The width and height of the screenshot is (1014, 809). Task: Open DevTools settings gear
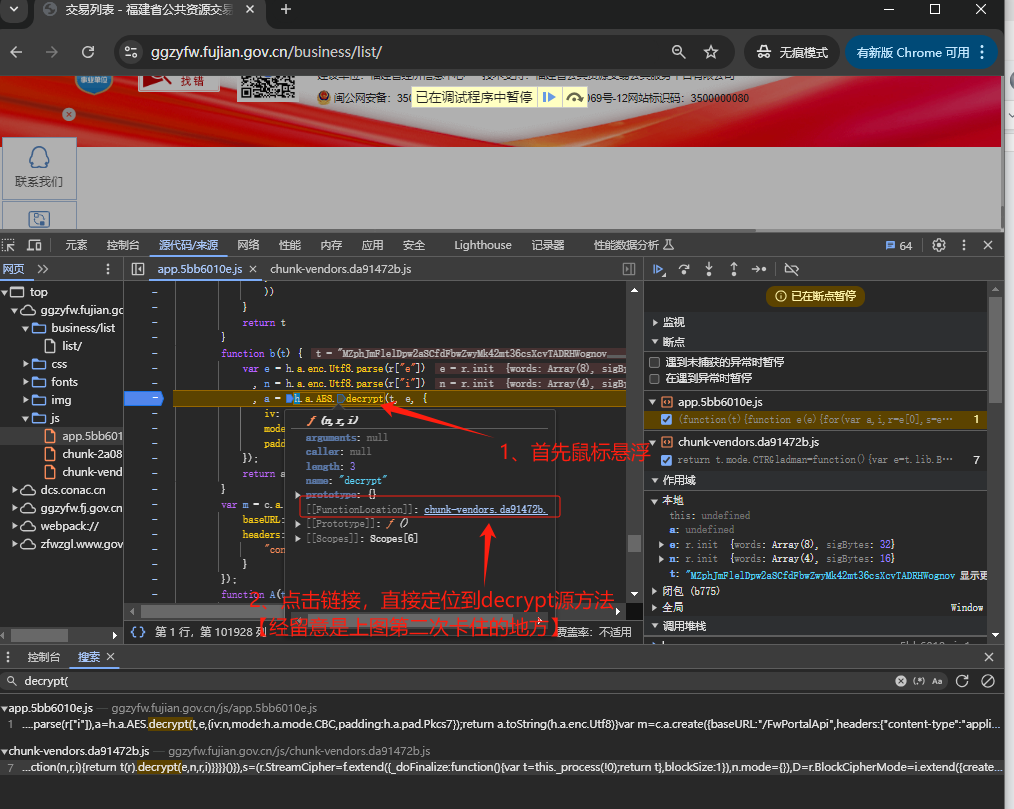[938, 245]
